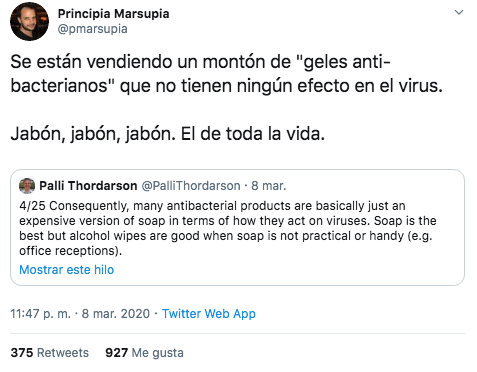
Task: Open Palli Thordarson's name in quoted tweet
Action: point(88,186)
